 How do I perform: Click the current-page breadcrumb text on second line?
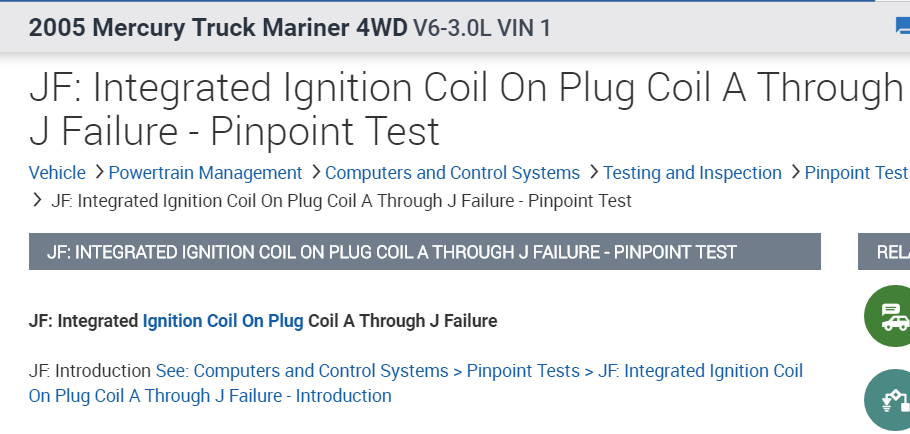pos(341,200)
